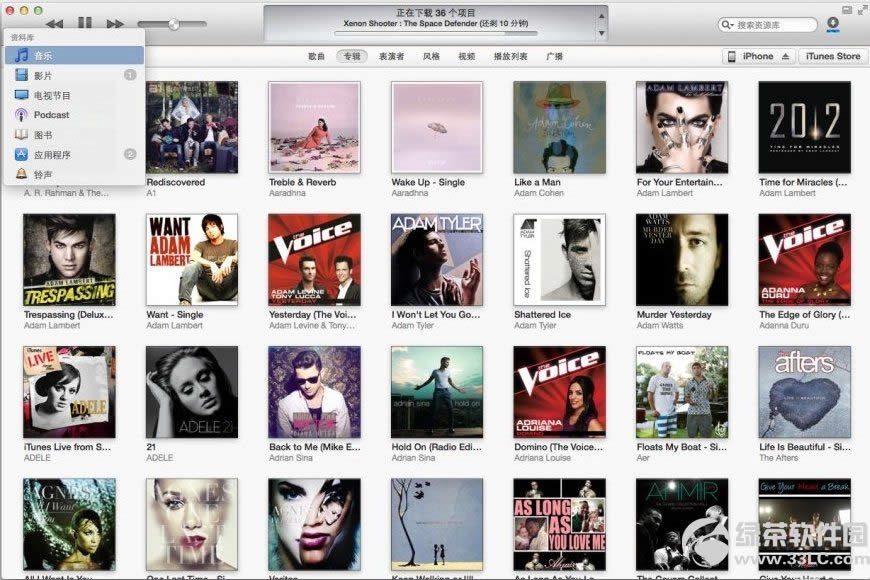Click the music note icon beside 音乐

[21, 55]
